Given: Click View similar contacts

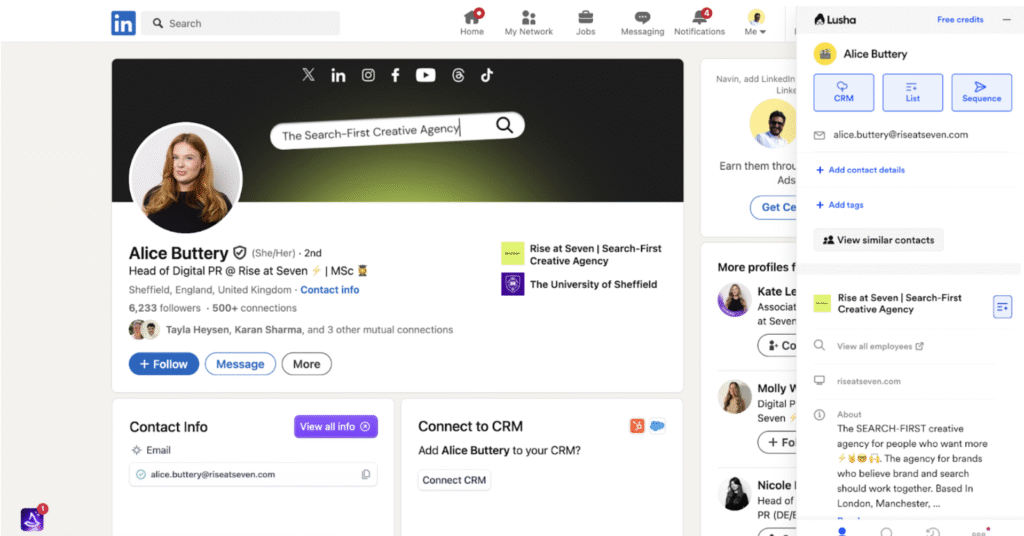Looking at the screenshot, I should pos(878,240).
